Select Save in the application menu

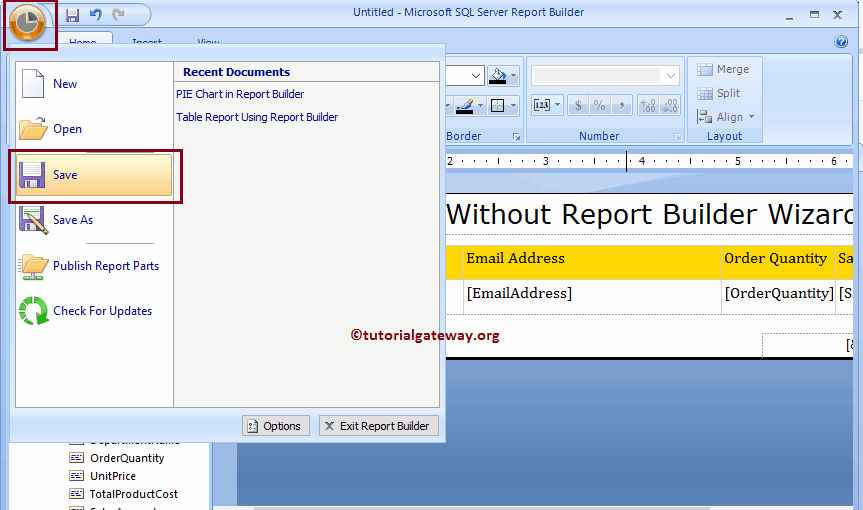(94, 175)
